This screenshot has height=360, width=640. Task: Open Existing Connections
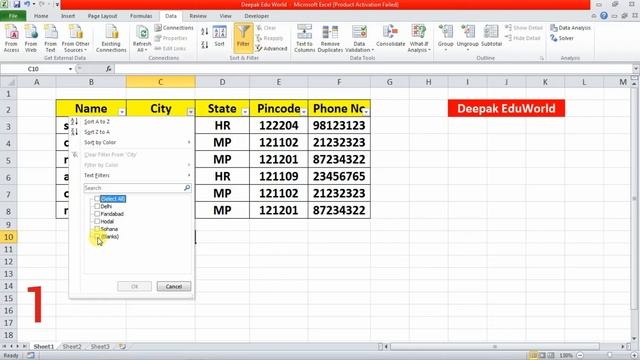pos(111,38)
